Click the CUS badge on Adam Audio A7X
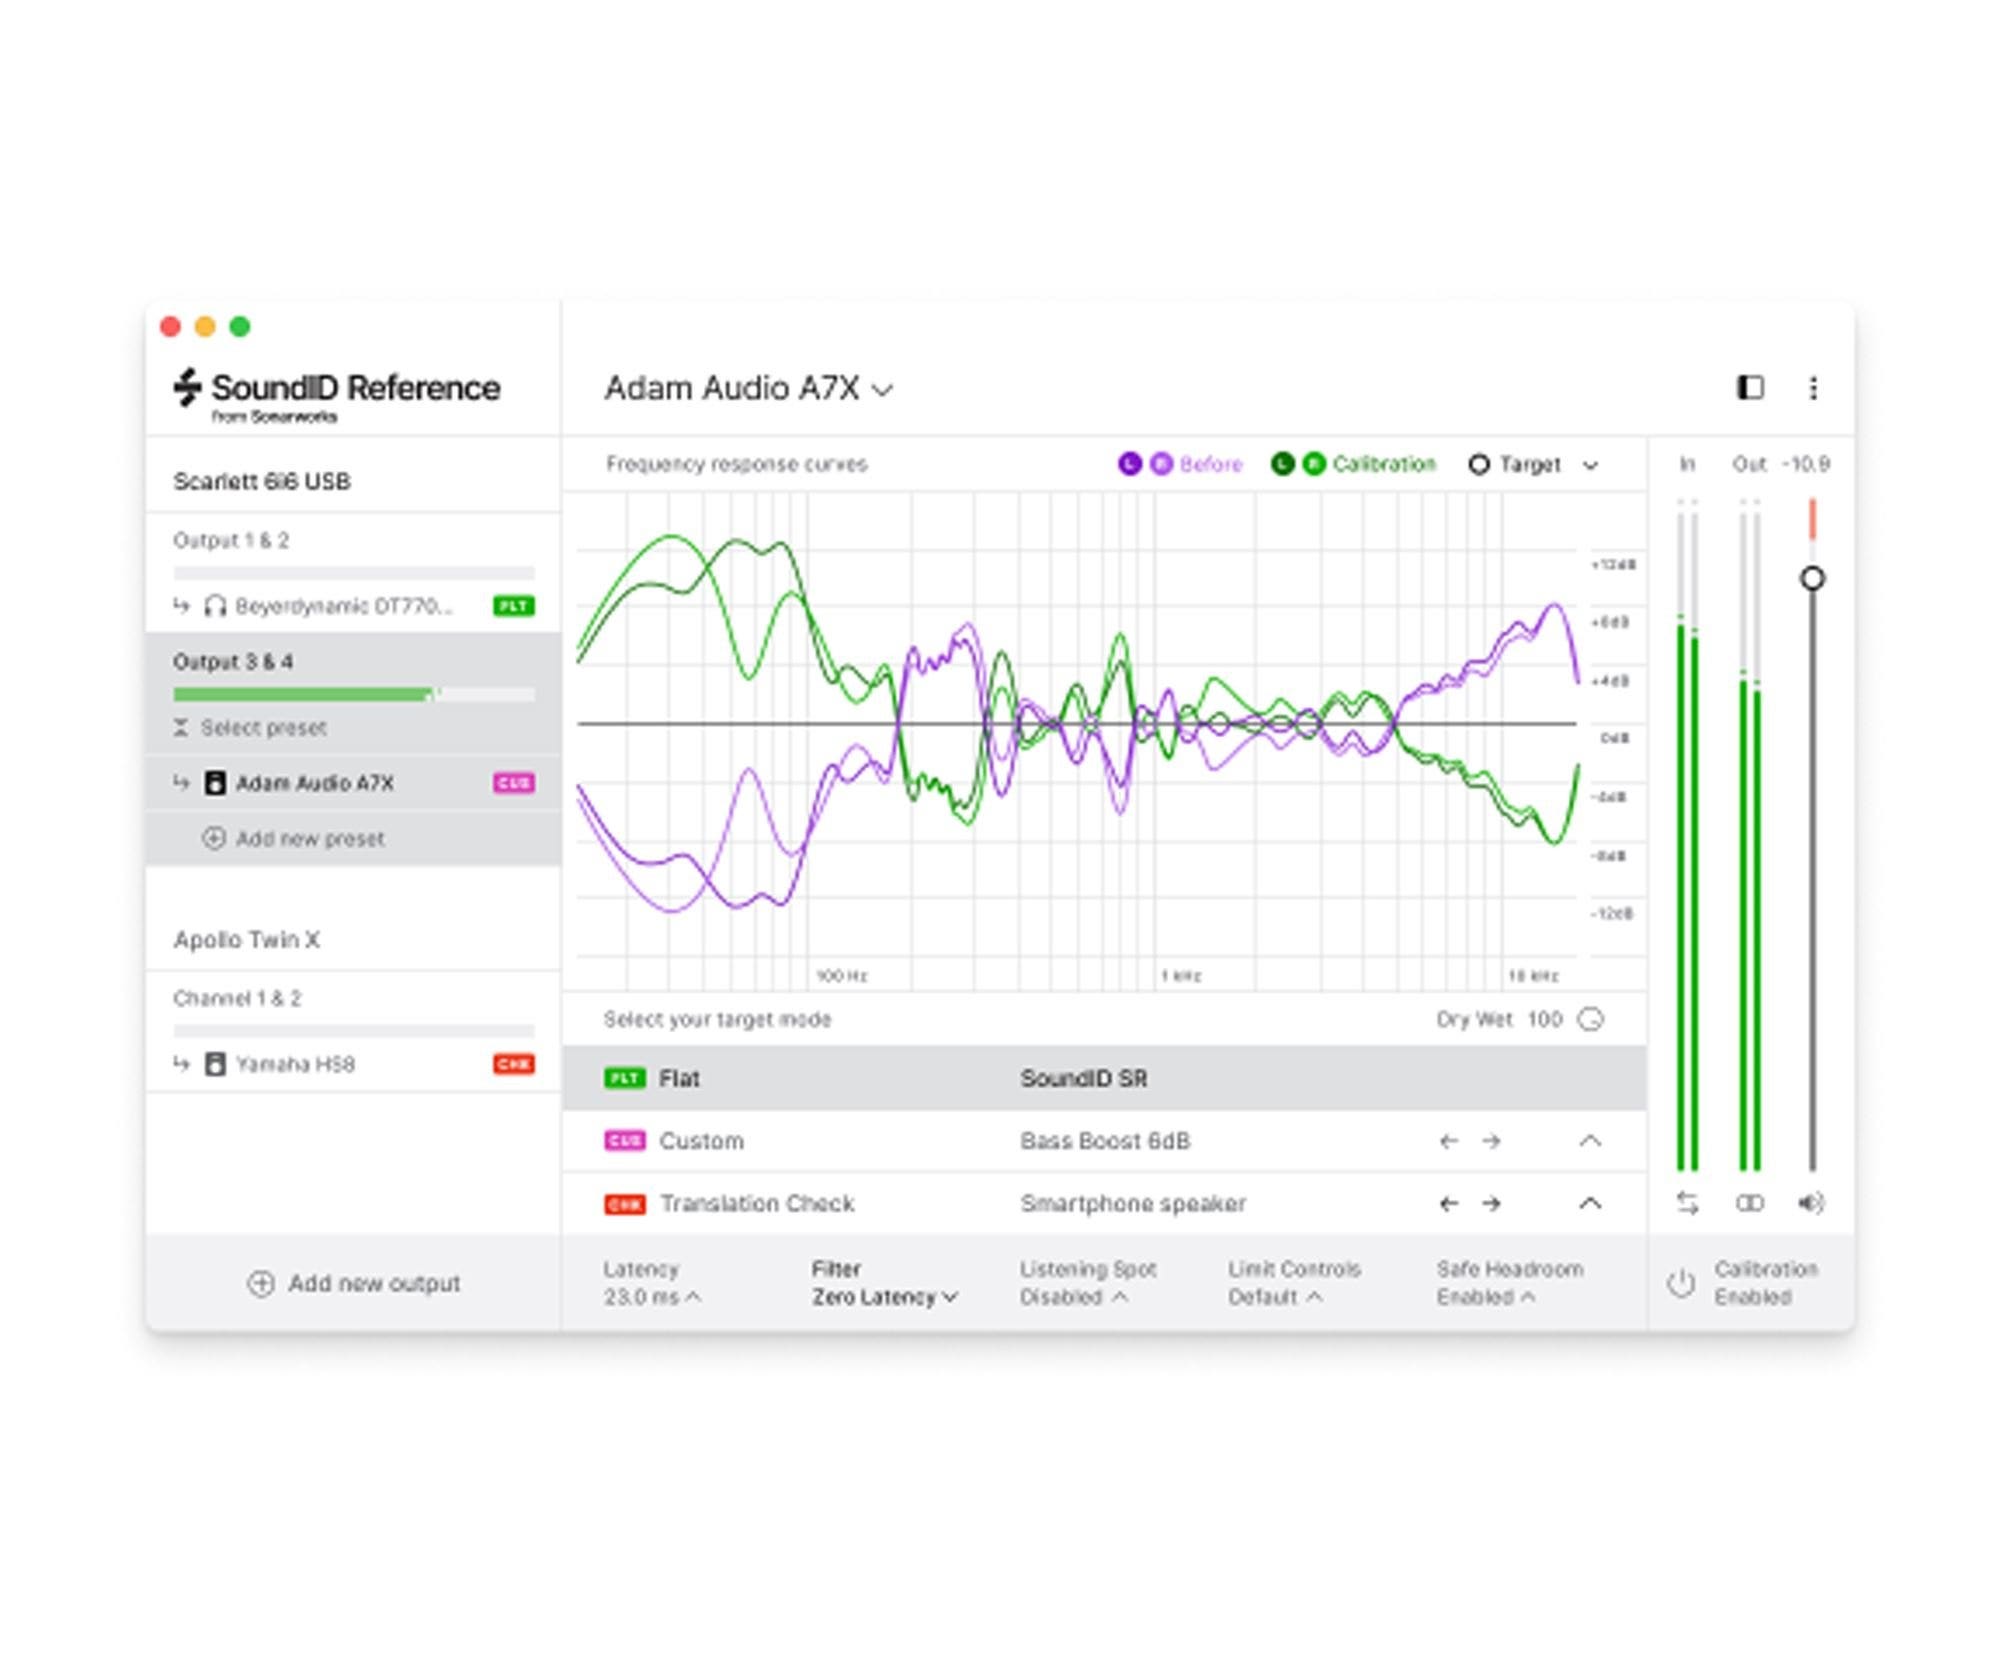The width and height of the screenshot is (2000, 1666). [x=514, y=782]
